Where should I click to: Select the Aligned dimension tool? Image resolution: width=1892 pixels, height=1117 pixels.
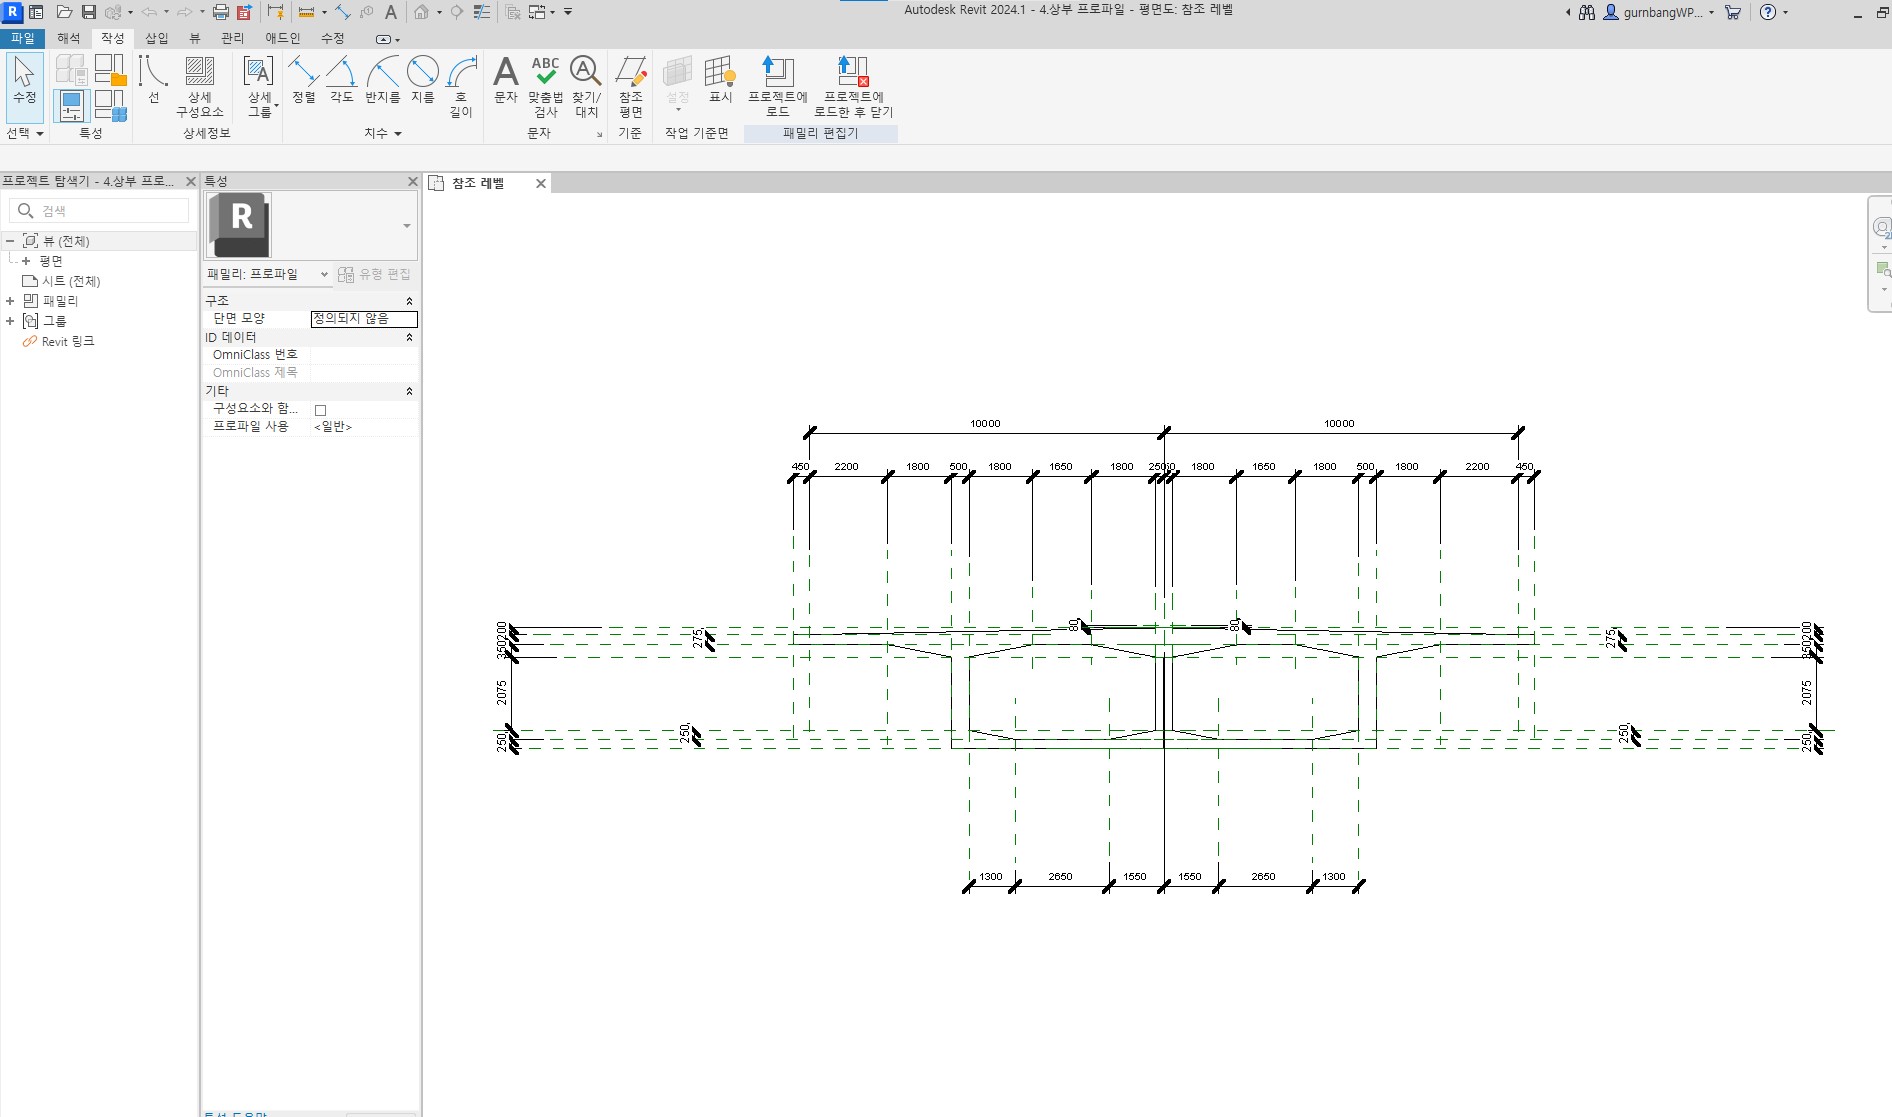(303, 80)
